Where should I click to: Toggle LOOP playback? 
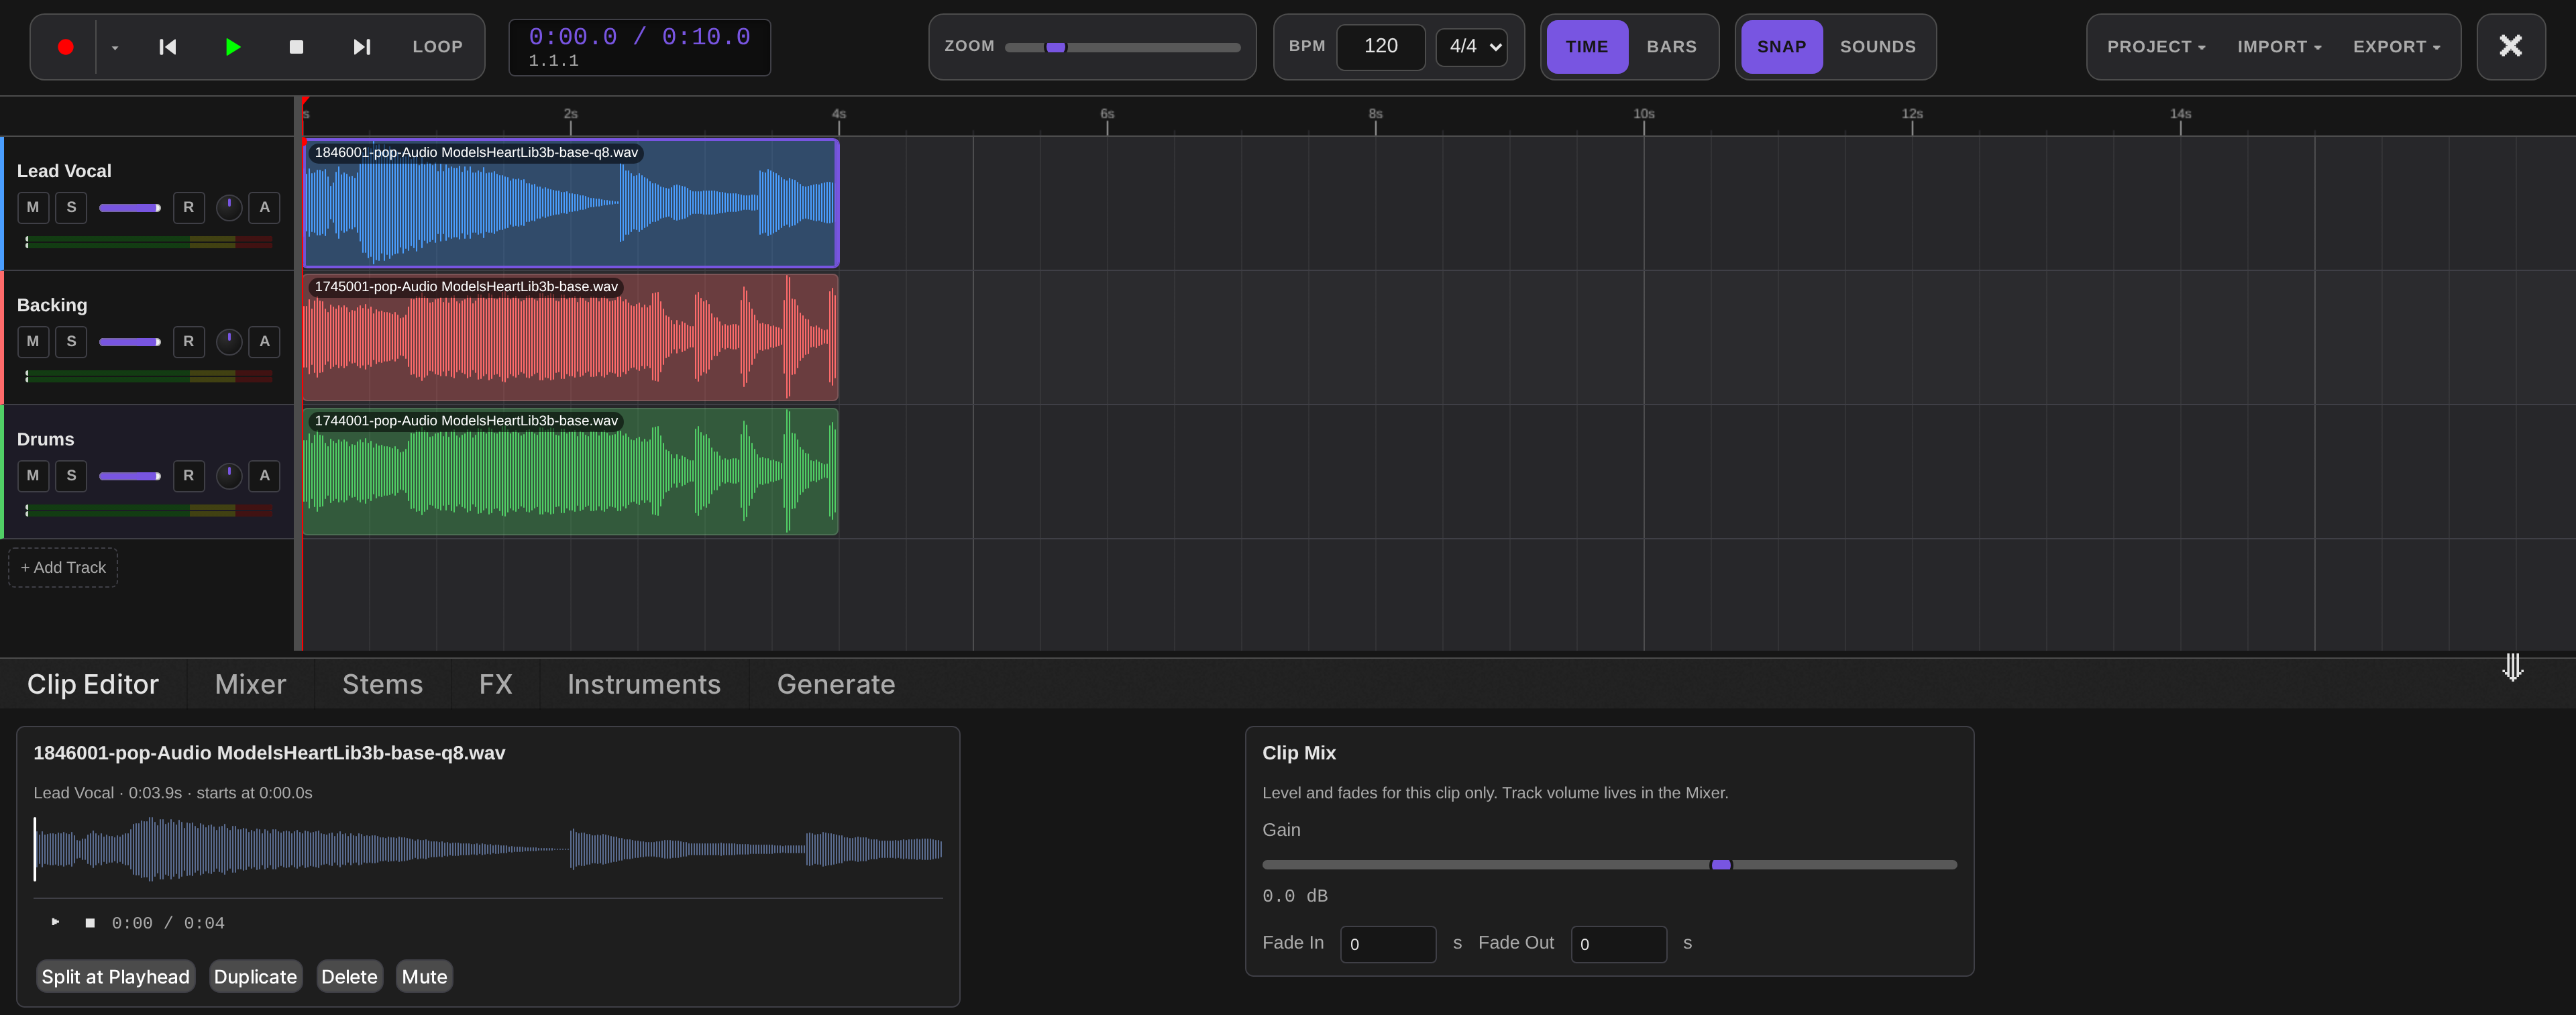(x=437, y=47)
